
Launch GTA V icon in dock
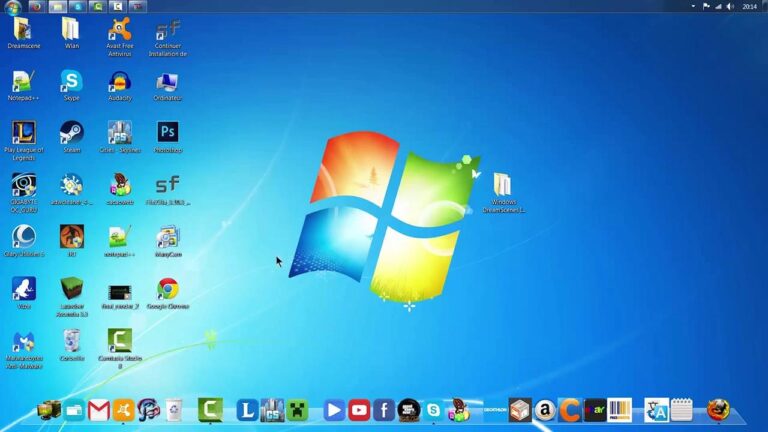(409, 410)
